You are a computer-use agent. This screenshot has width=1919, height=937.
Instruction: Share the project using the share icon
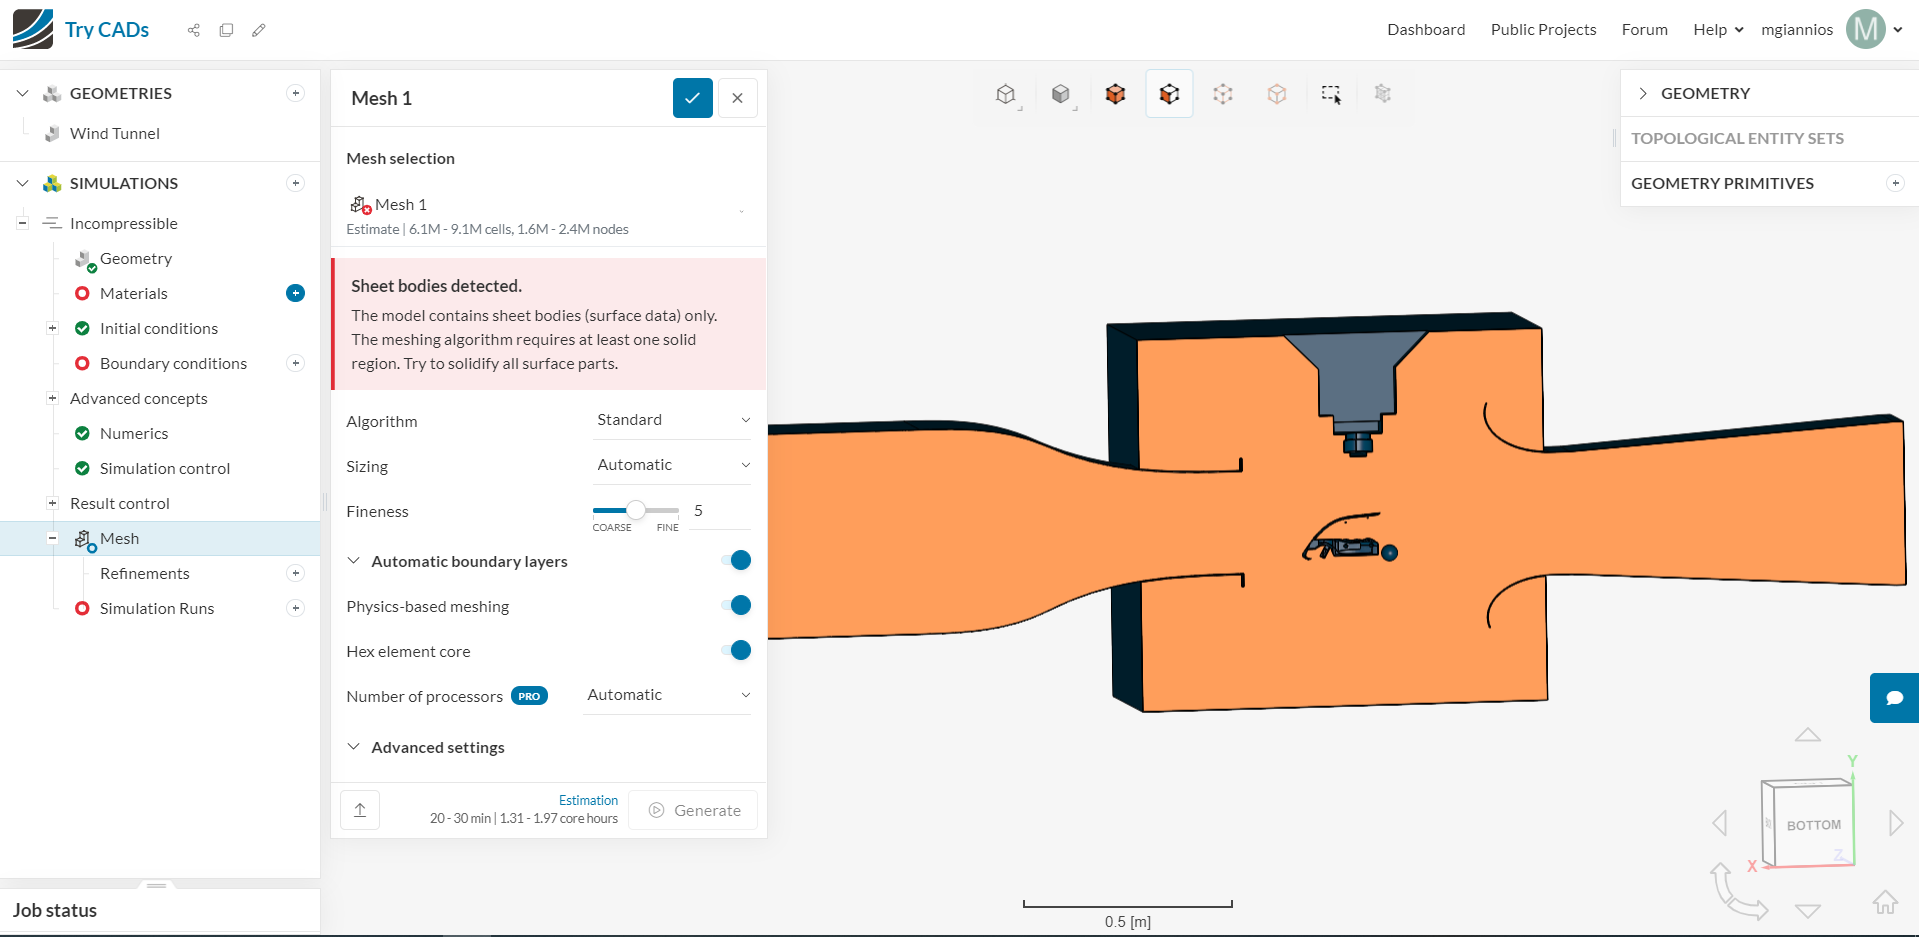(193, 30)
